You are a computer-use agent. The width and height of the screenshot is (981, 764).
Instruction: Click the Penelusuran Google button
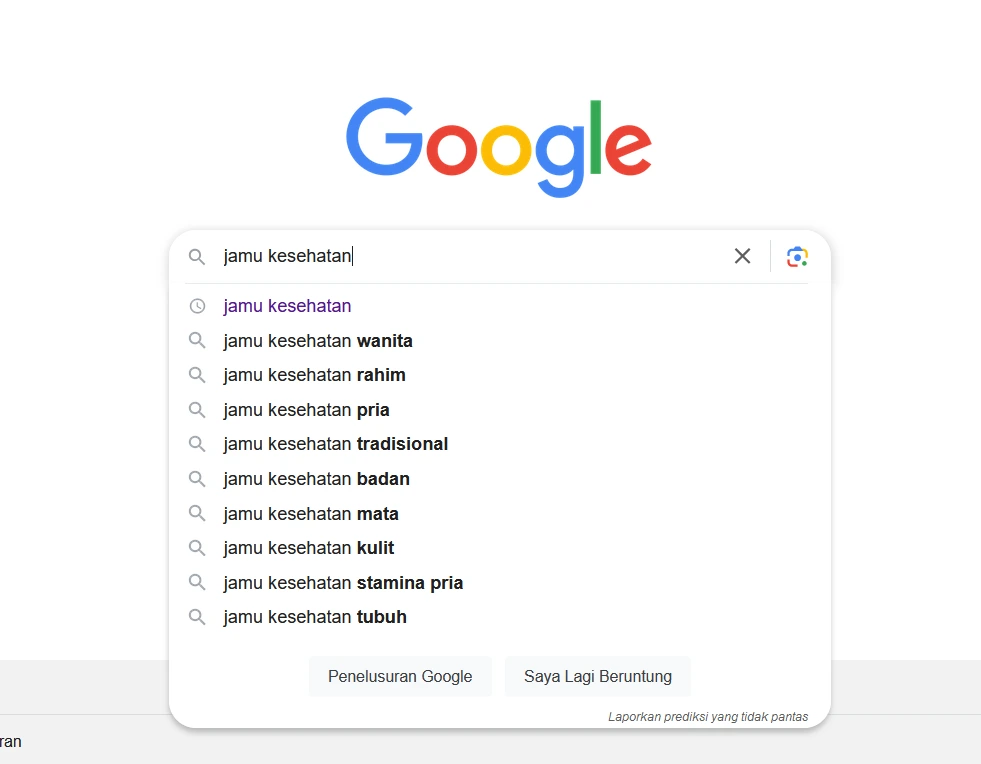click(400, 676)
